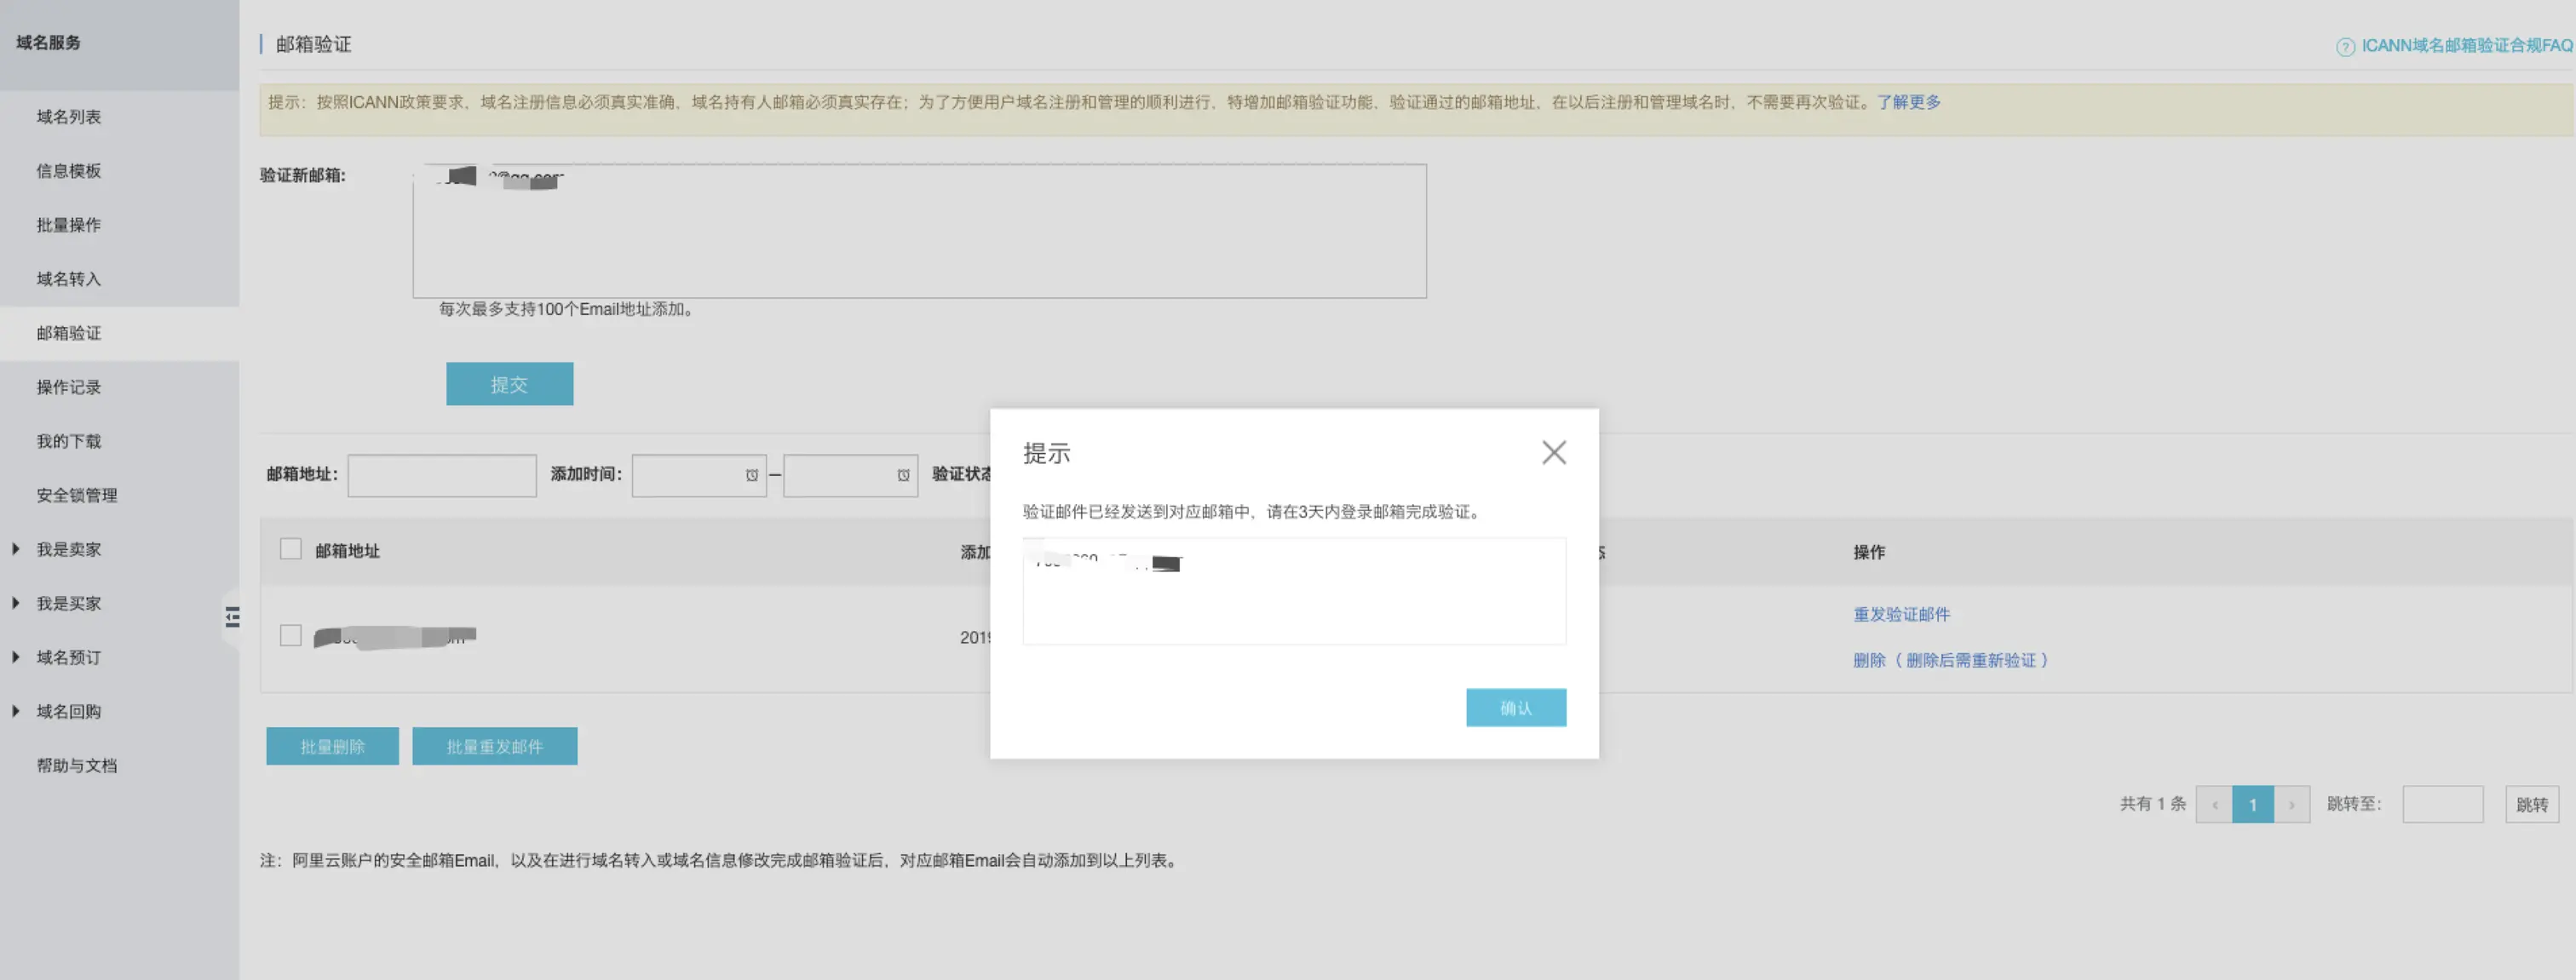The width and height of the screenshot is (2576, 980).
Task: Click the 了解更多 link in the notice
Action: [x=1908, y=102]
